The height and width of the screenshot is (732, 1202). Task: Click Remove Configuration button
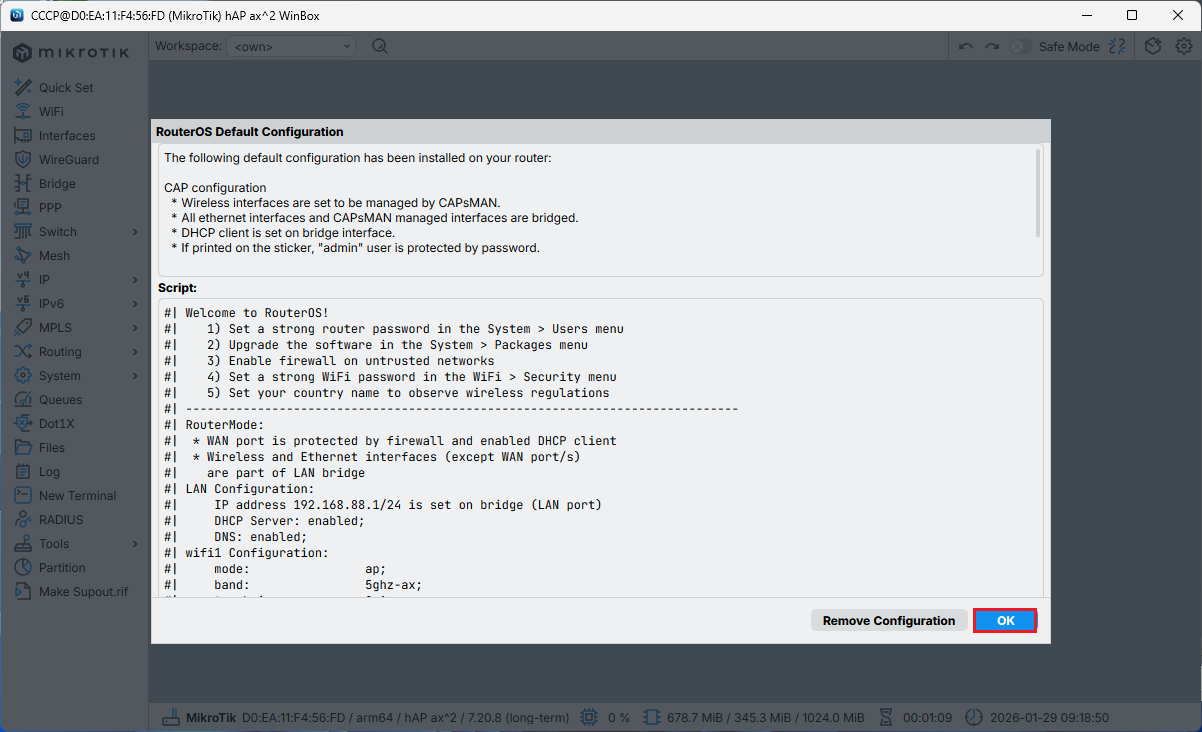(889, 621)
